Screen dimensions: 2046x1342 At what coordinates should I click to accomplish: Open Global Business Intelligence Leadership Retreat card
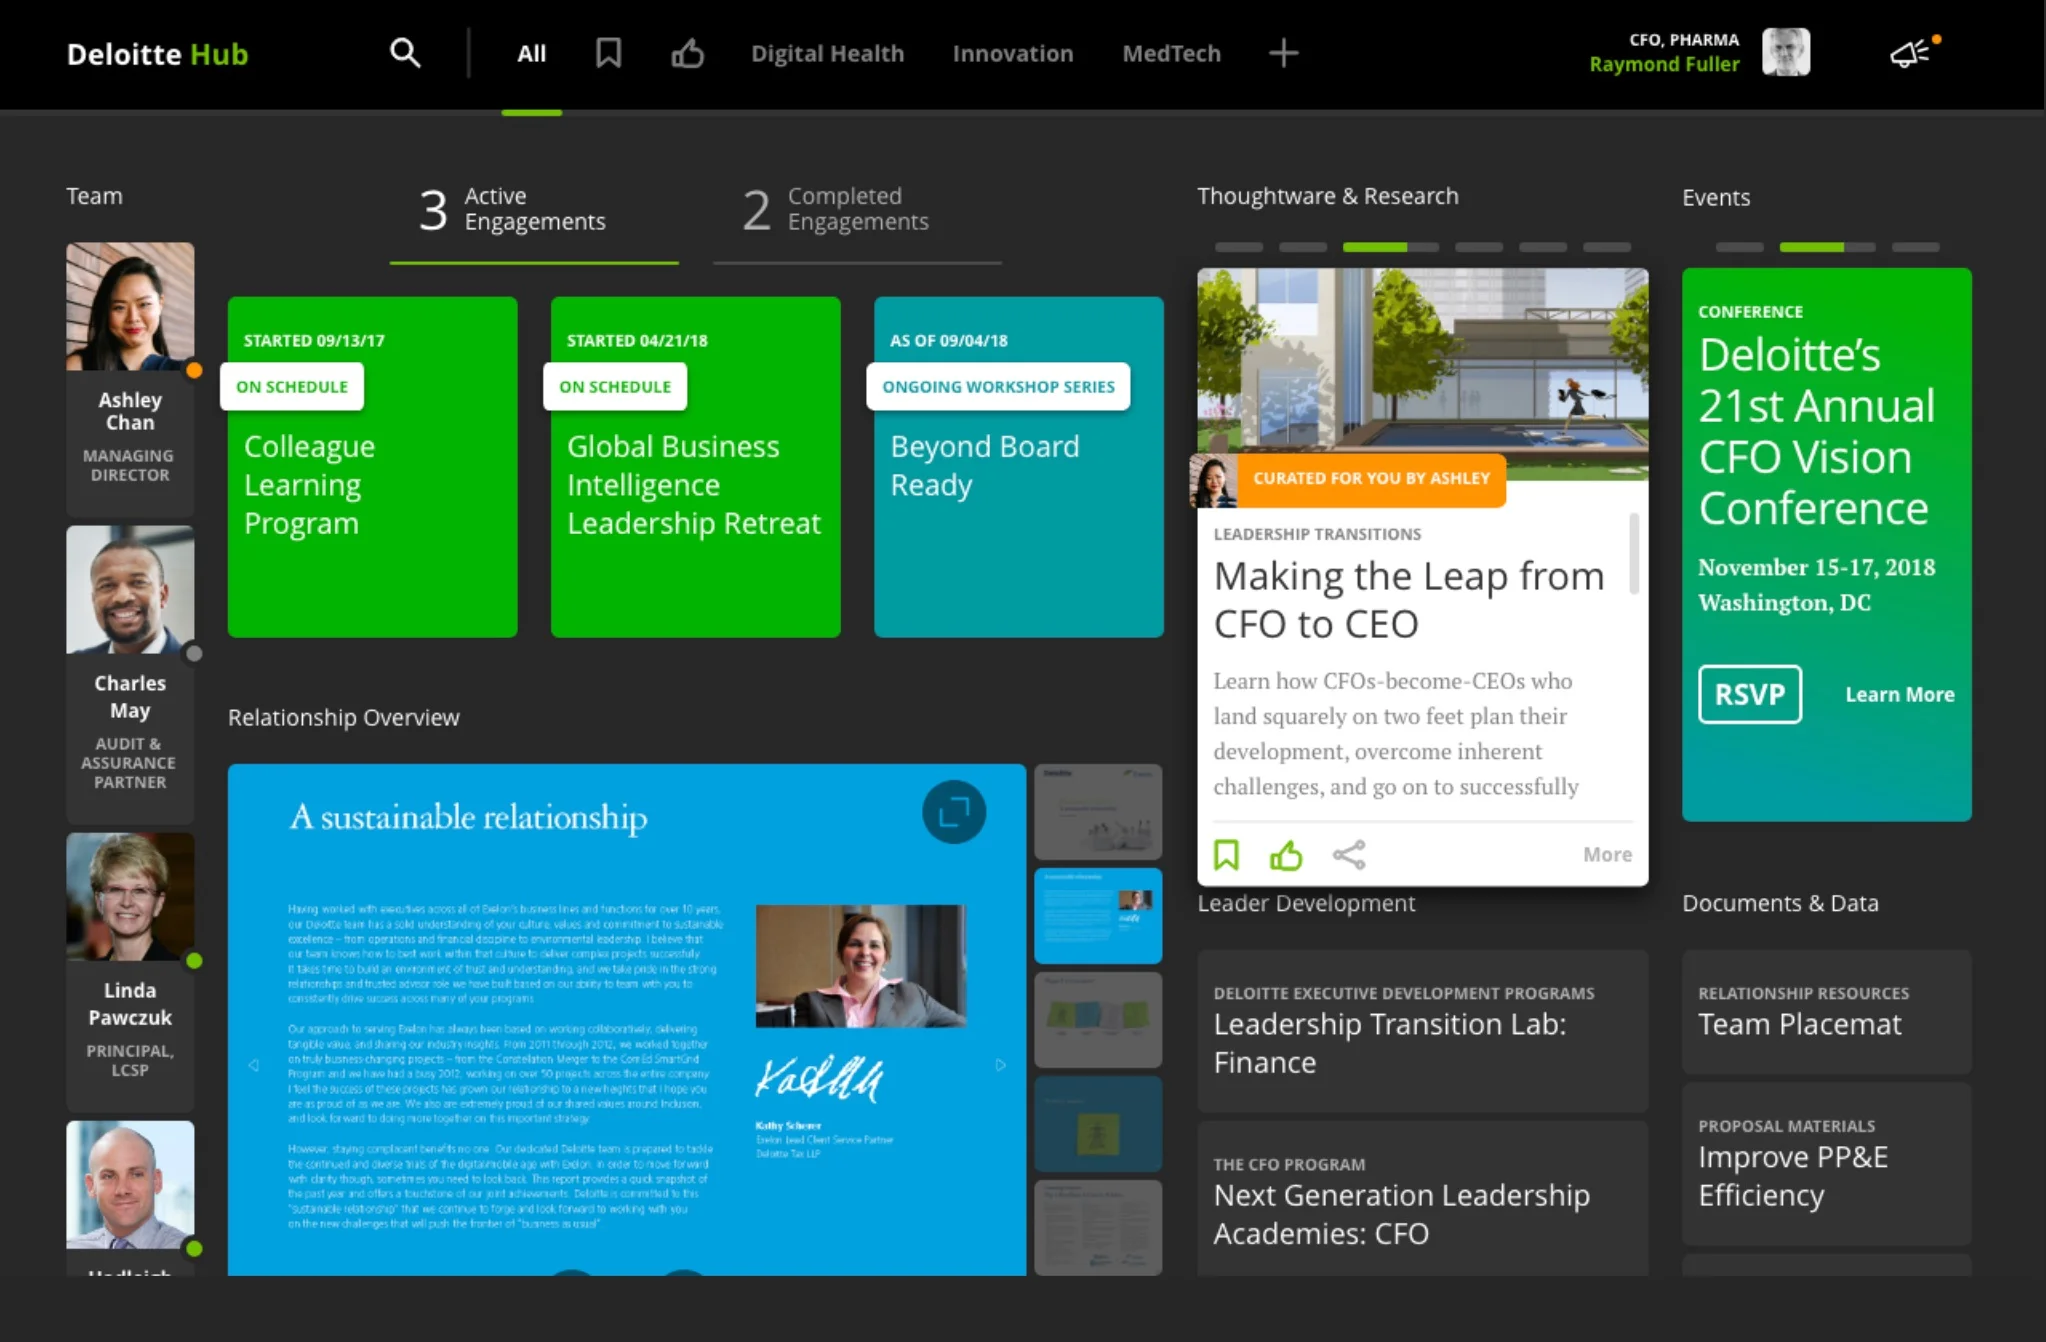pos(695,467)
